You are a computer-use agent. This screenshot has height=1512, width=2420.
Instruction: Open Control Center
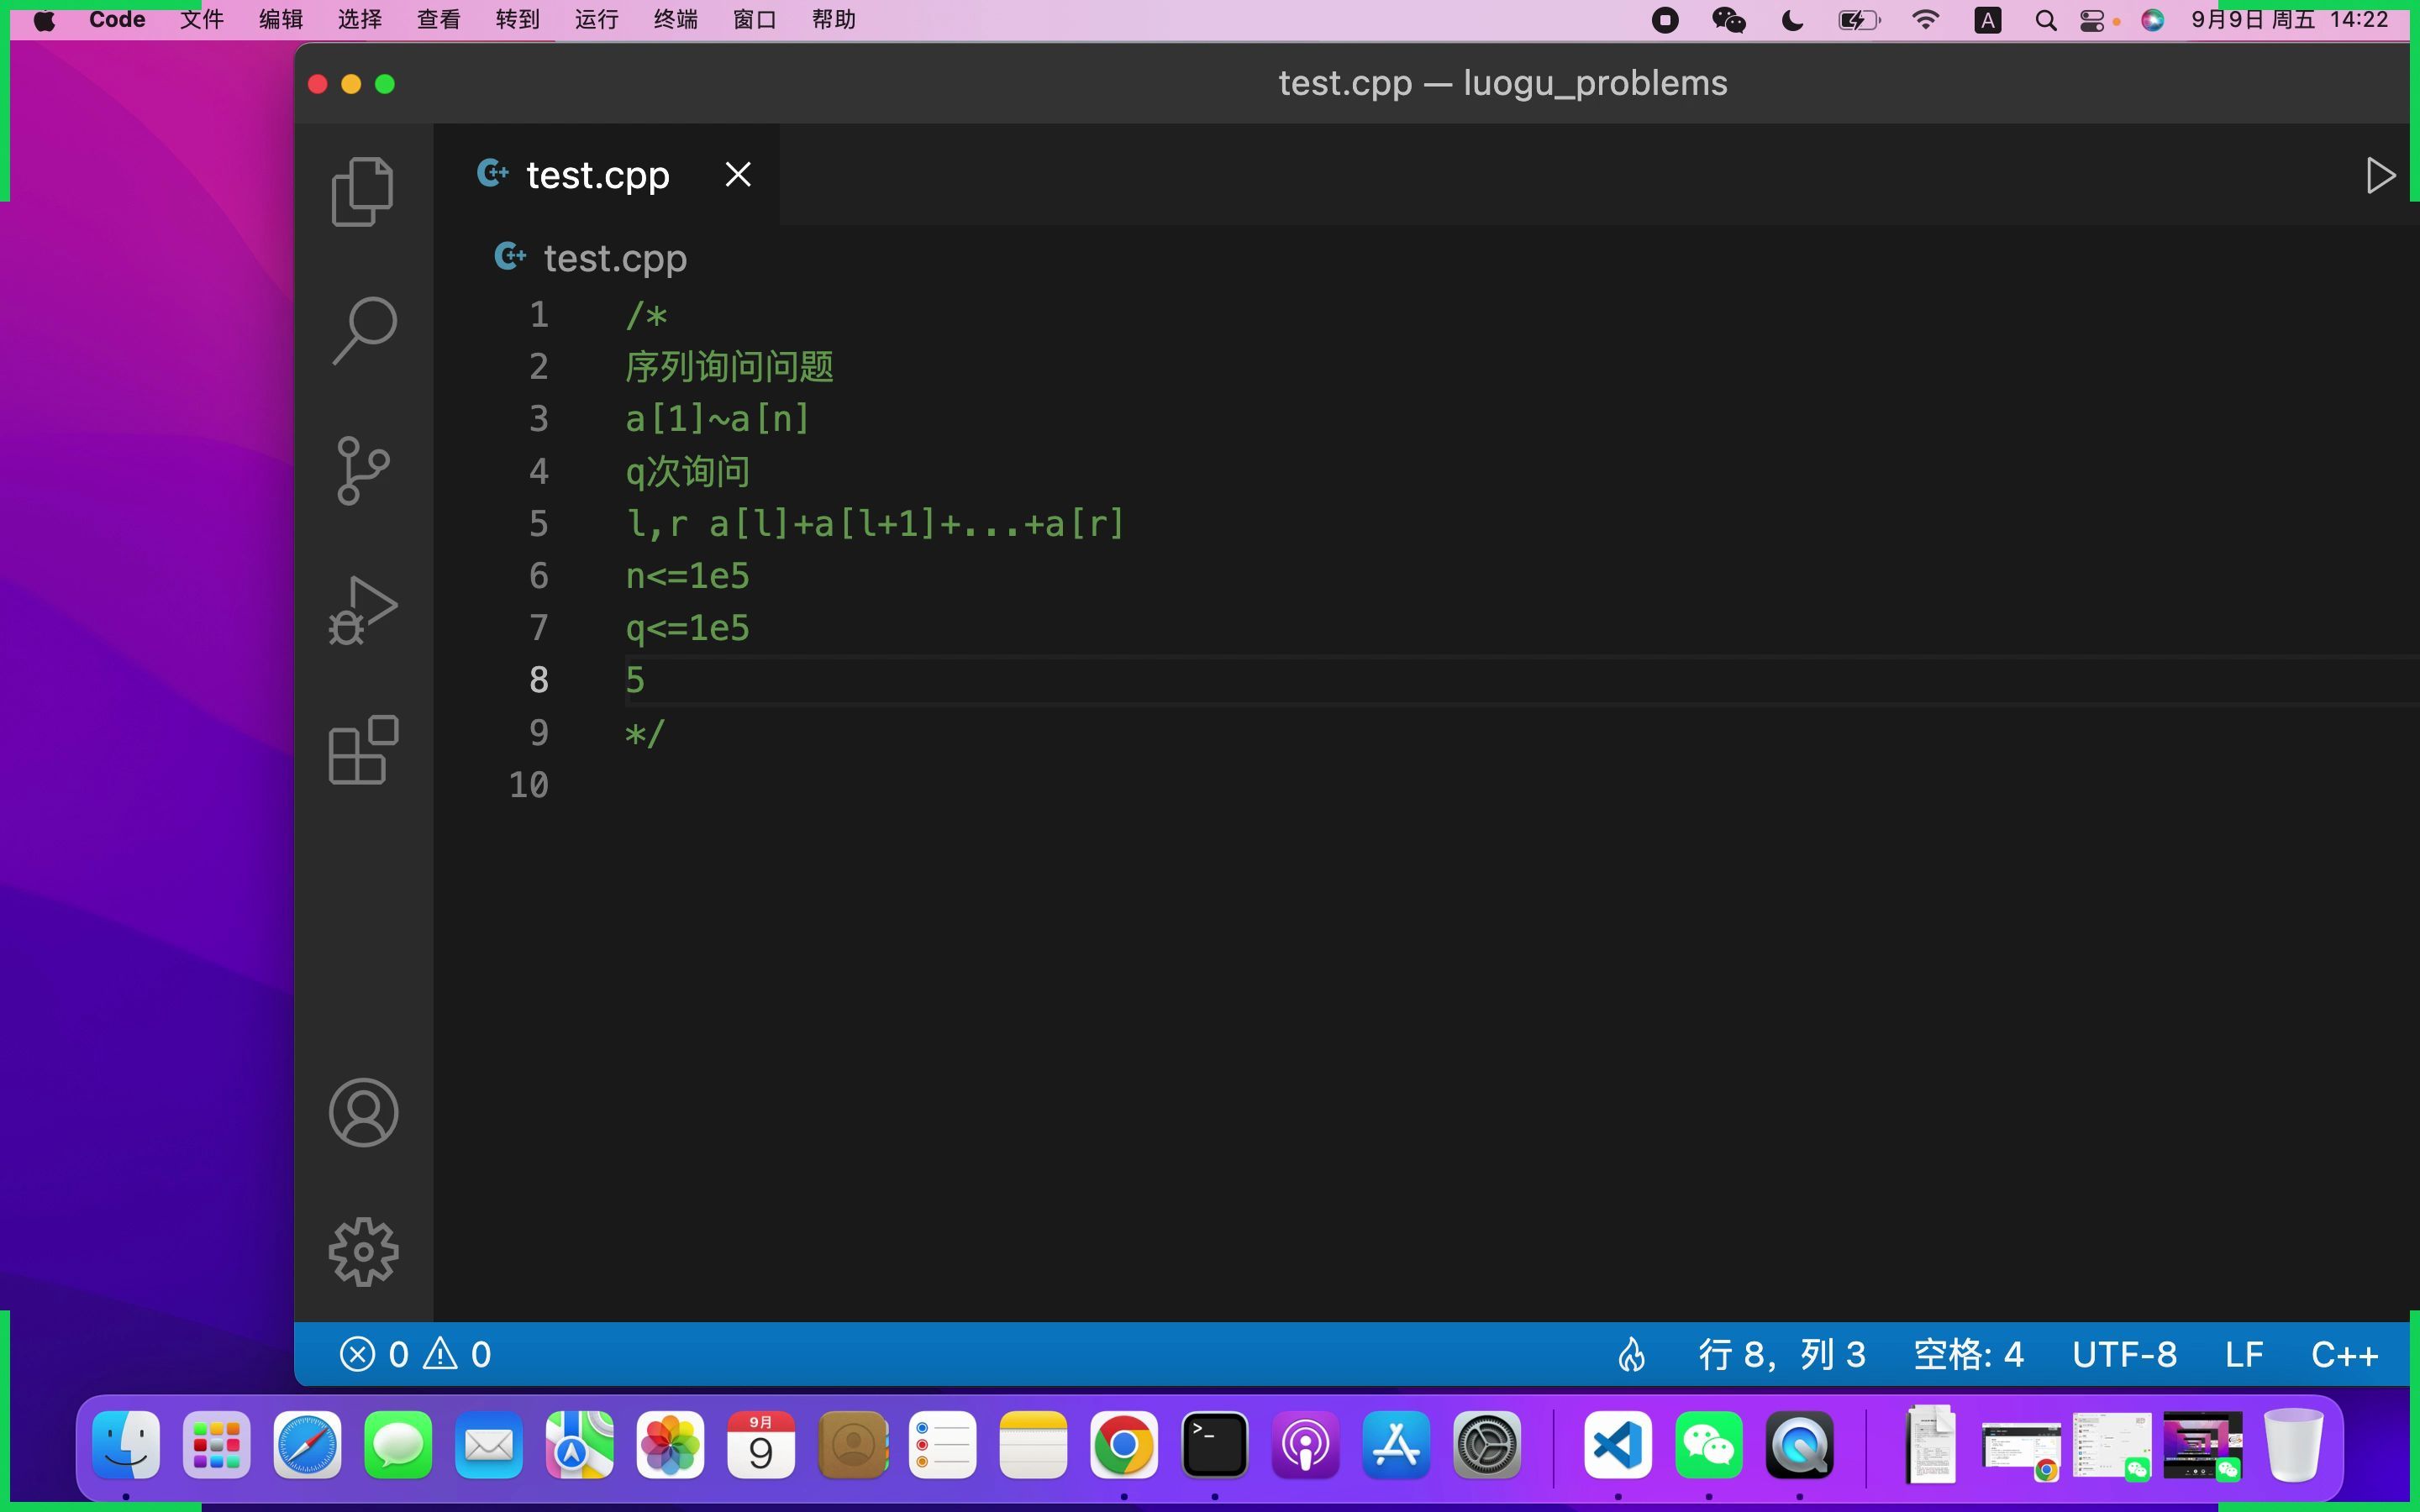2092,20
